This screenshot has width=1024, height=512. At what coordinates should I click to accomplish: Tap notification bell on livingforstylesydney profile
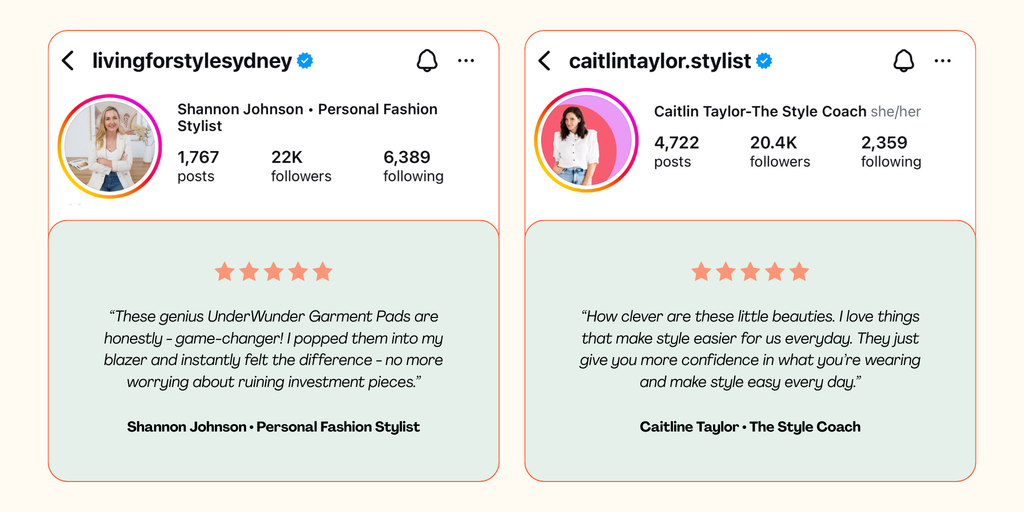point(427,61)
